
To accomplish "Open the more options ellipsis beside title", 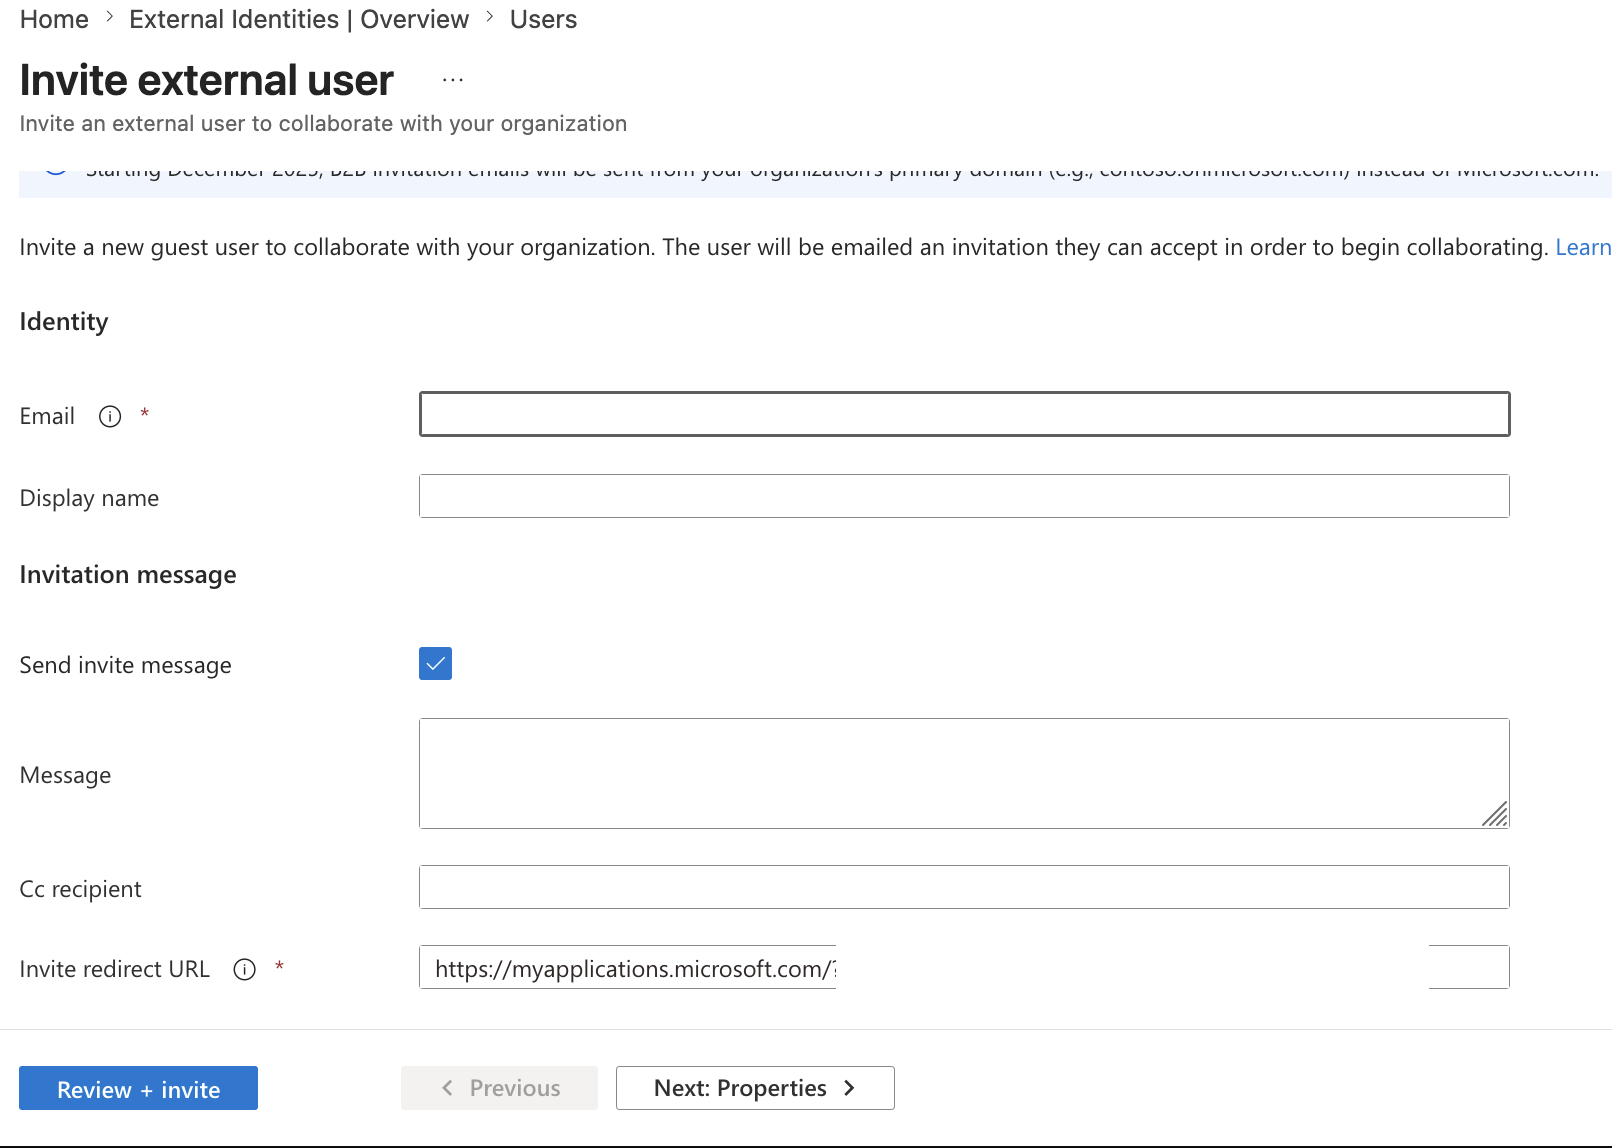I will click(453, 80).
